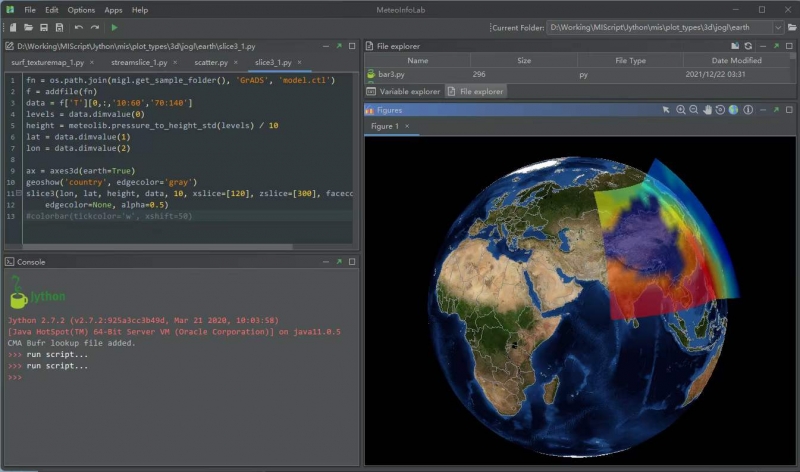Close the streamslice_1.py tab
Image resolution: width=800 pixels, height=472 pixels.
tap(177, 62)
